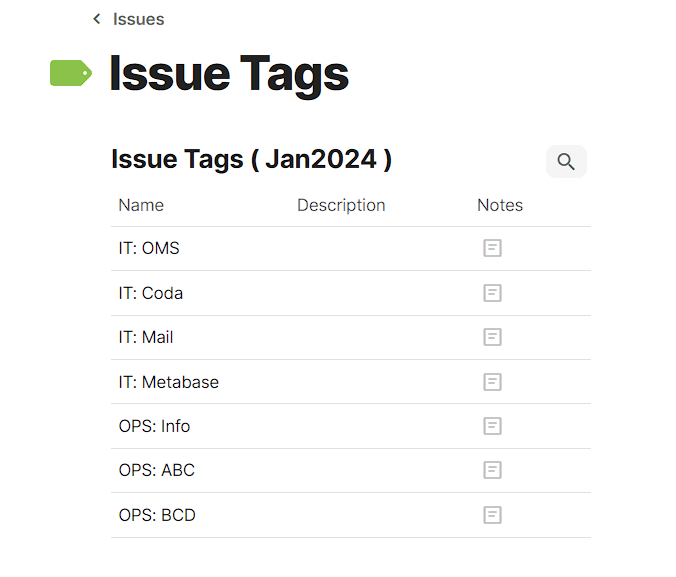Select the IT: Metabase tag name
The image size is (676, 577).
(x=168, y=382)
